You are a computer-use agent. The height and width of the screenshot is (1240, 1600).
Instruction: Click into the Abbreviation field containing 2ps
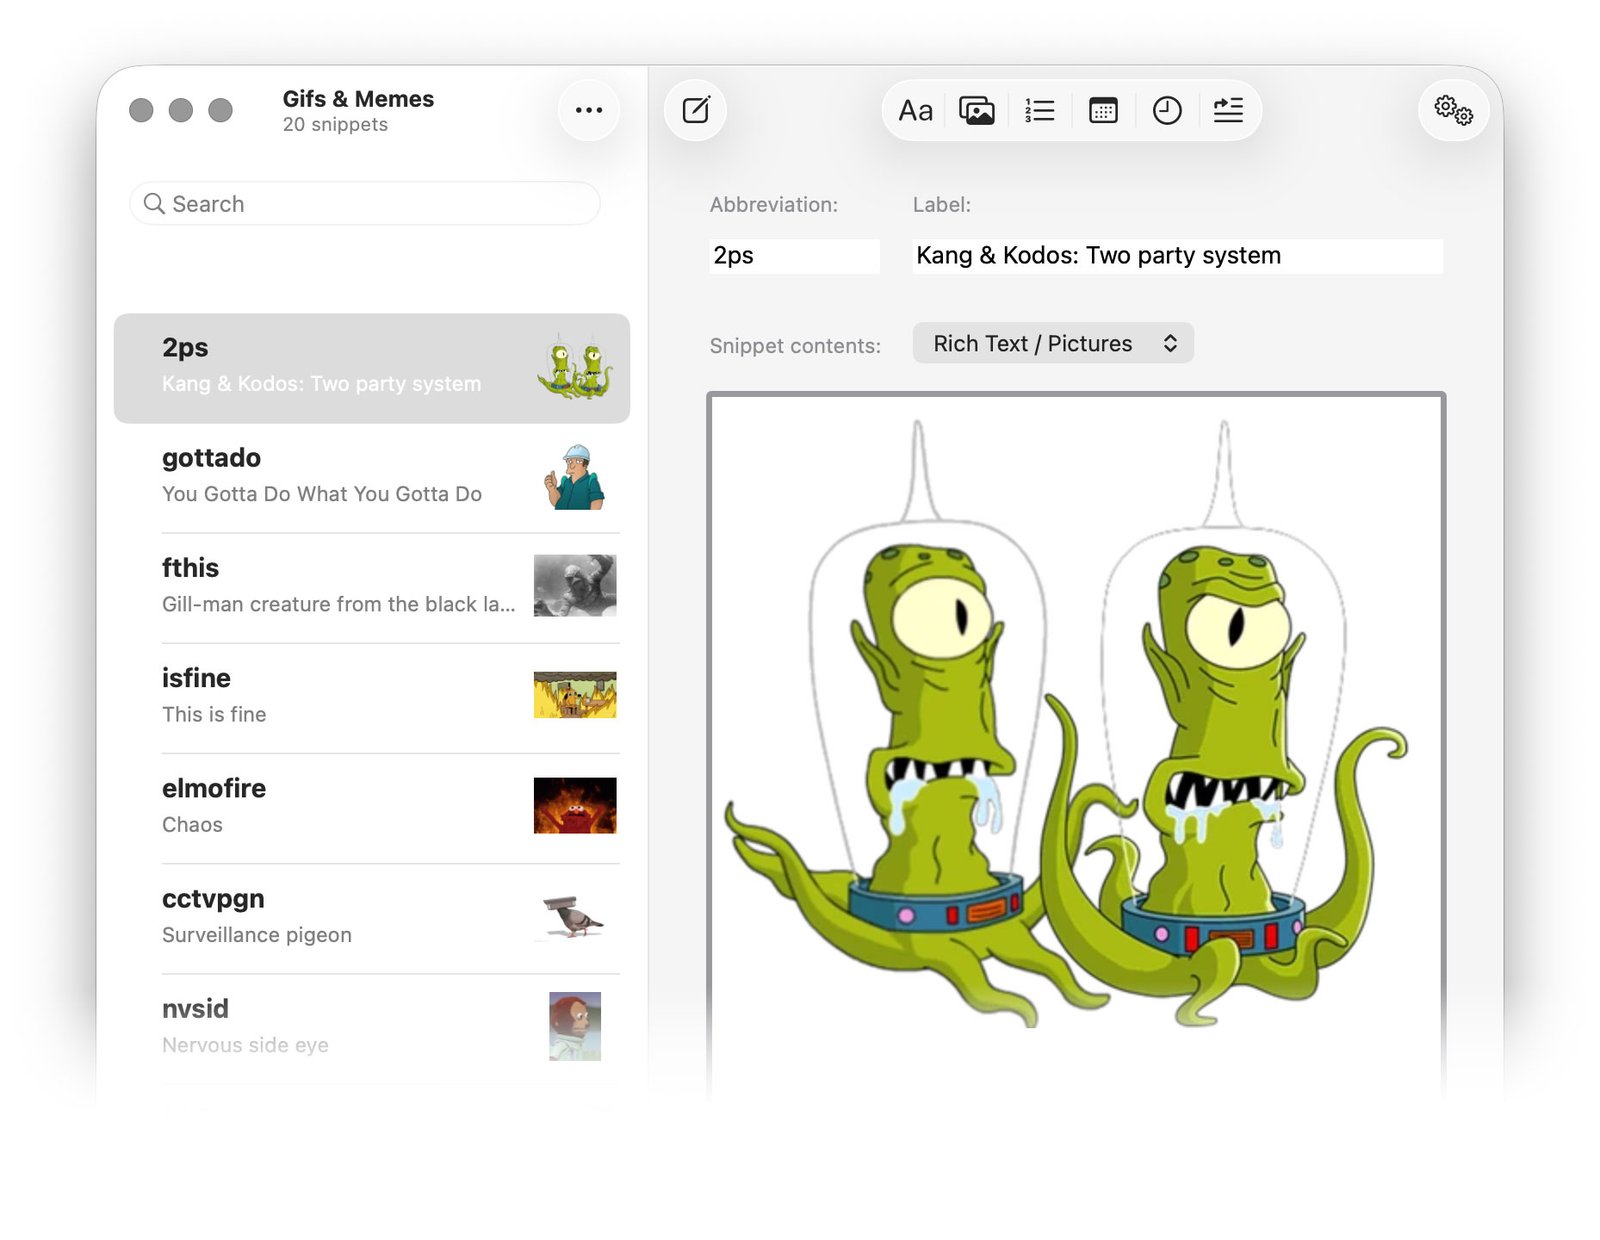pos(795,256)
